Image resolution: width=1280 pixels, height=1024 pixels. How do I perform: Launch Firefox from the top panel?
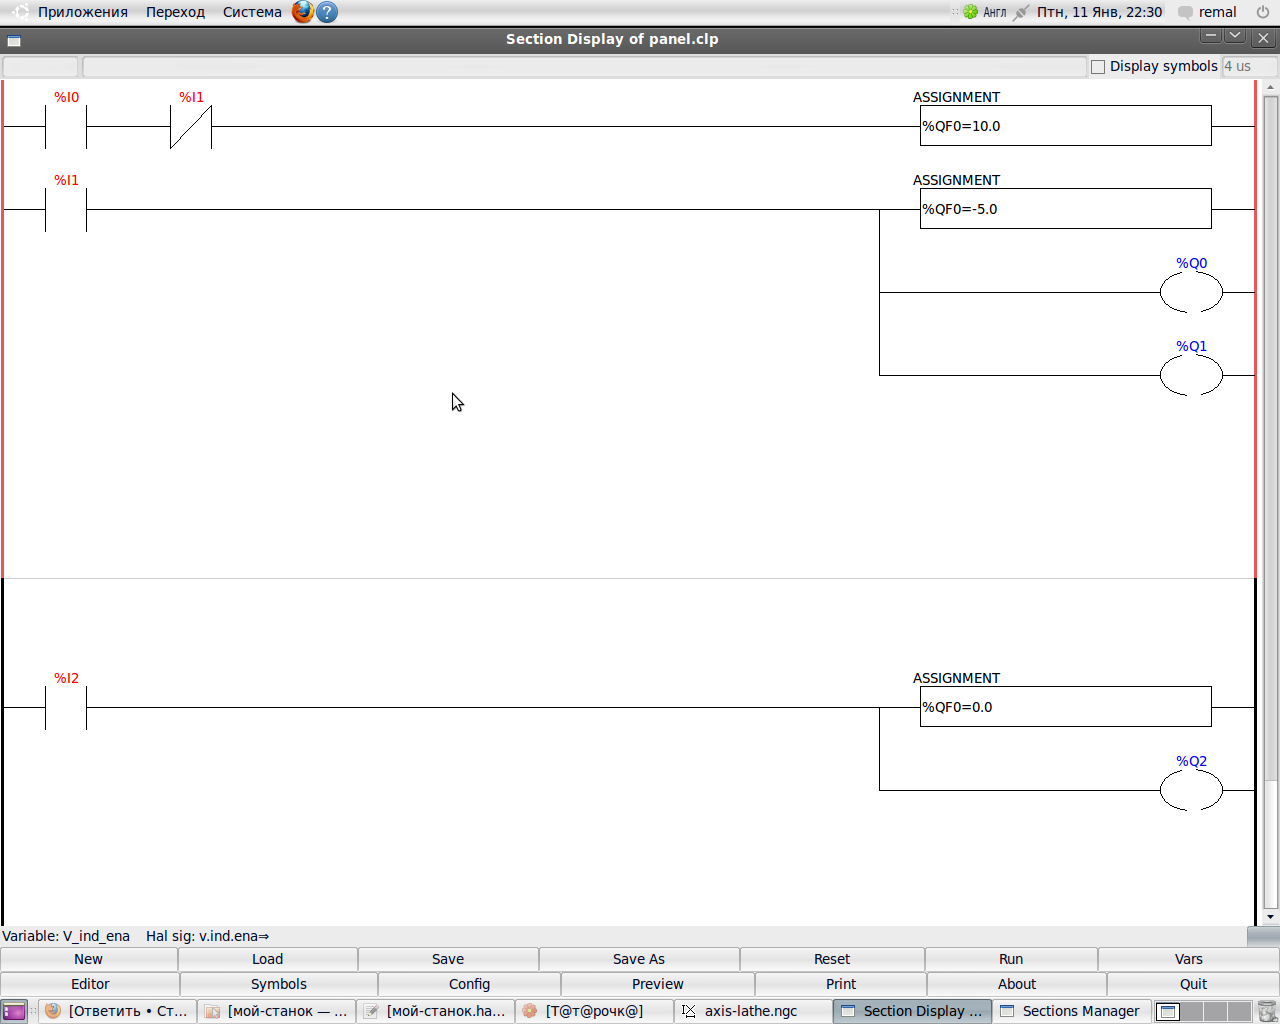tap(302, 12)
